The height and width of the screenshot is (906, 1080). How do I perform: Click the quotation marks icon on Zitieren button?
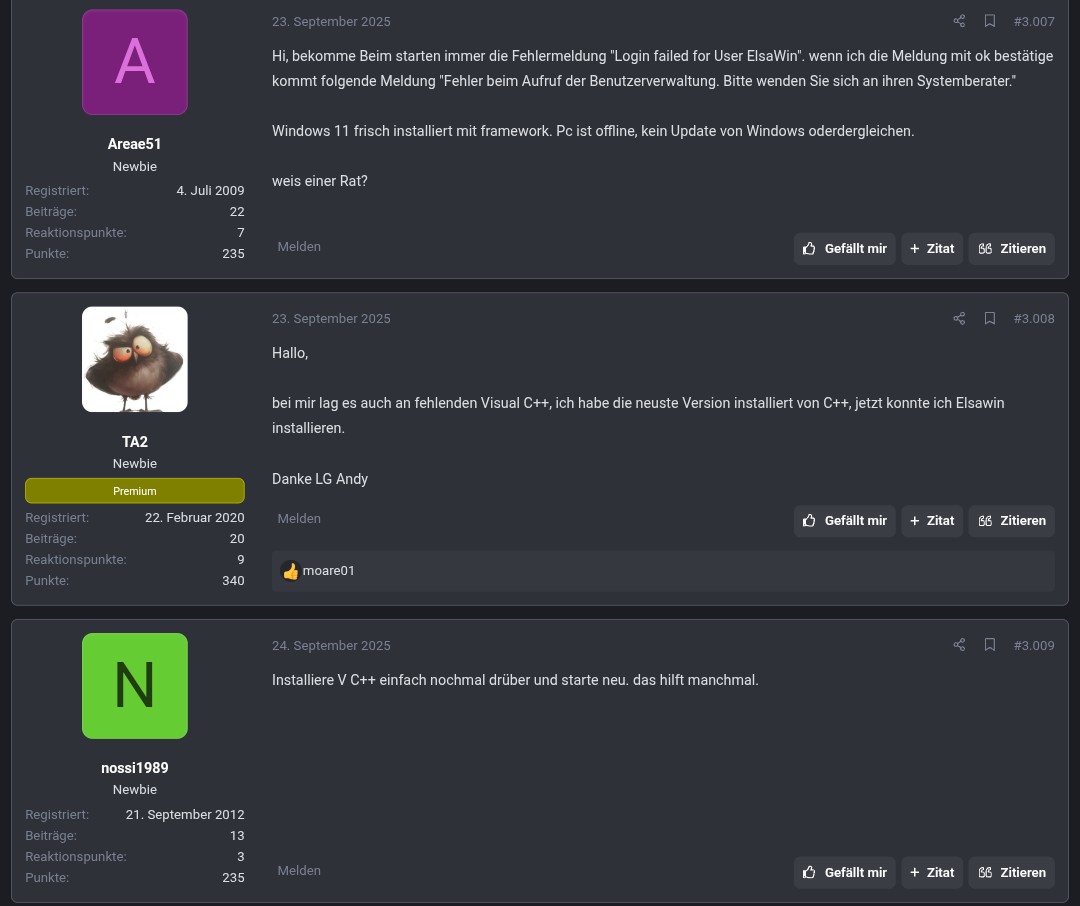tap(985, 248)
